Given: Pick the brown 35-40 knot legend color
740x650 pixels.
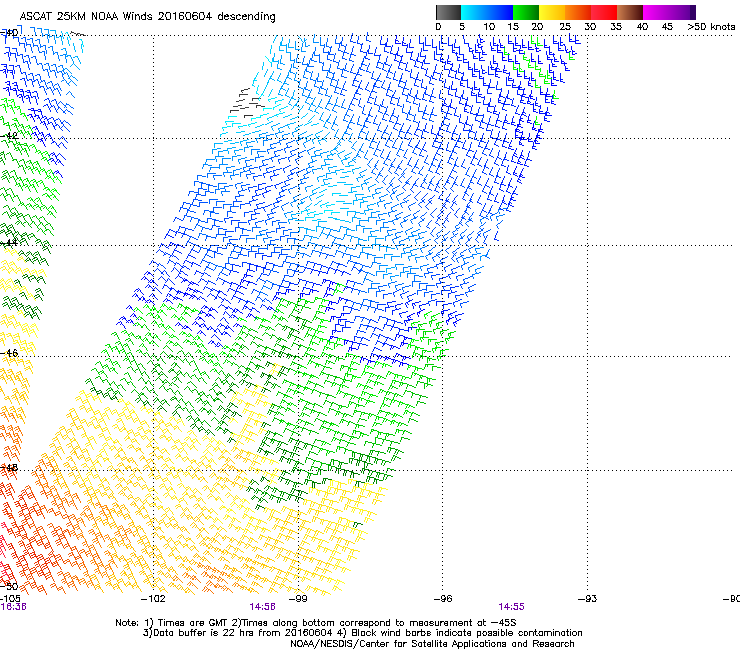Looking at the screenshot, I should 630,12.
